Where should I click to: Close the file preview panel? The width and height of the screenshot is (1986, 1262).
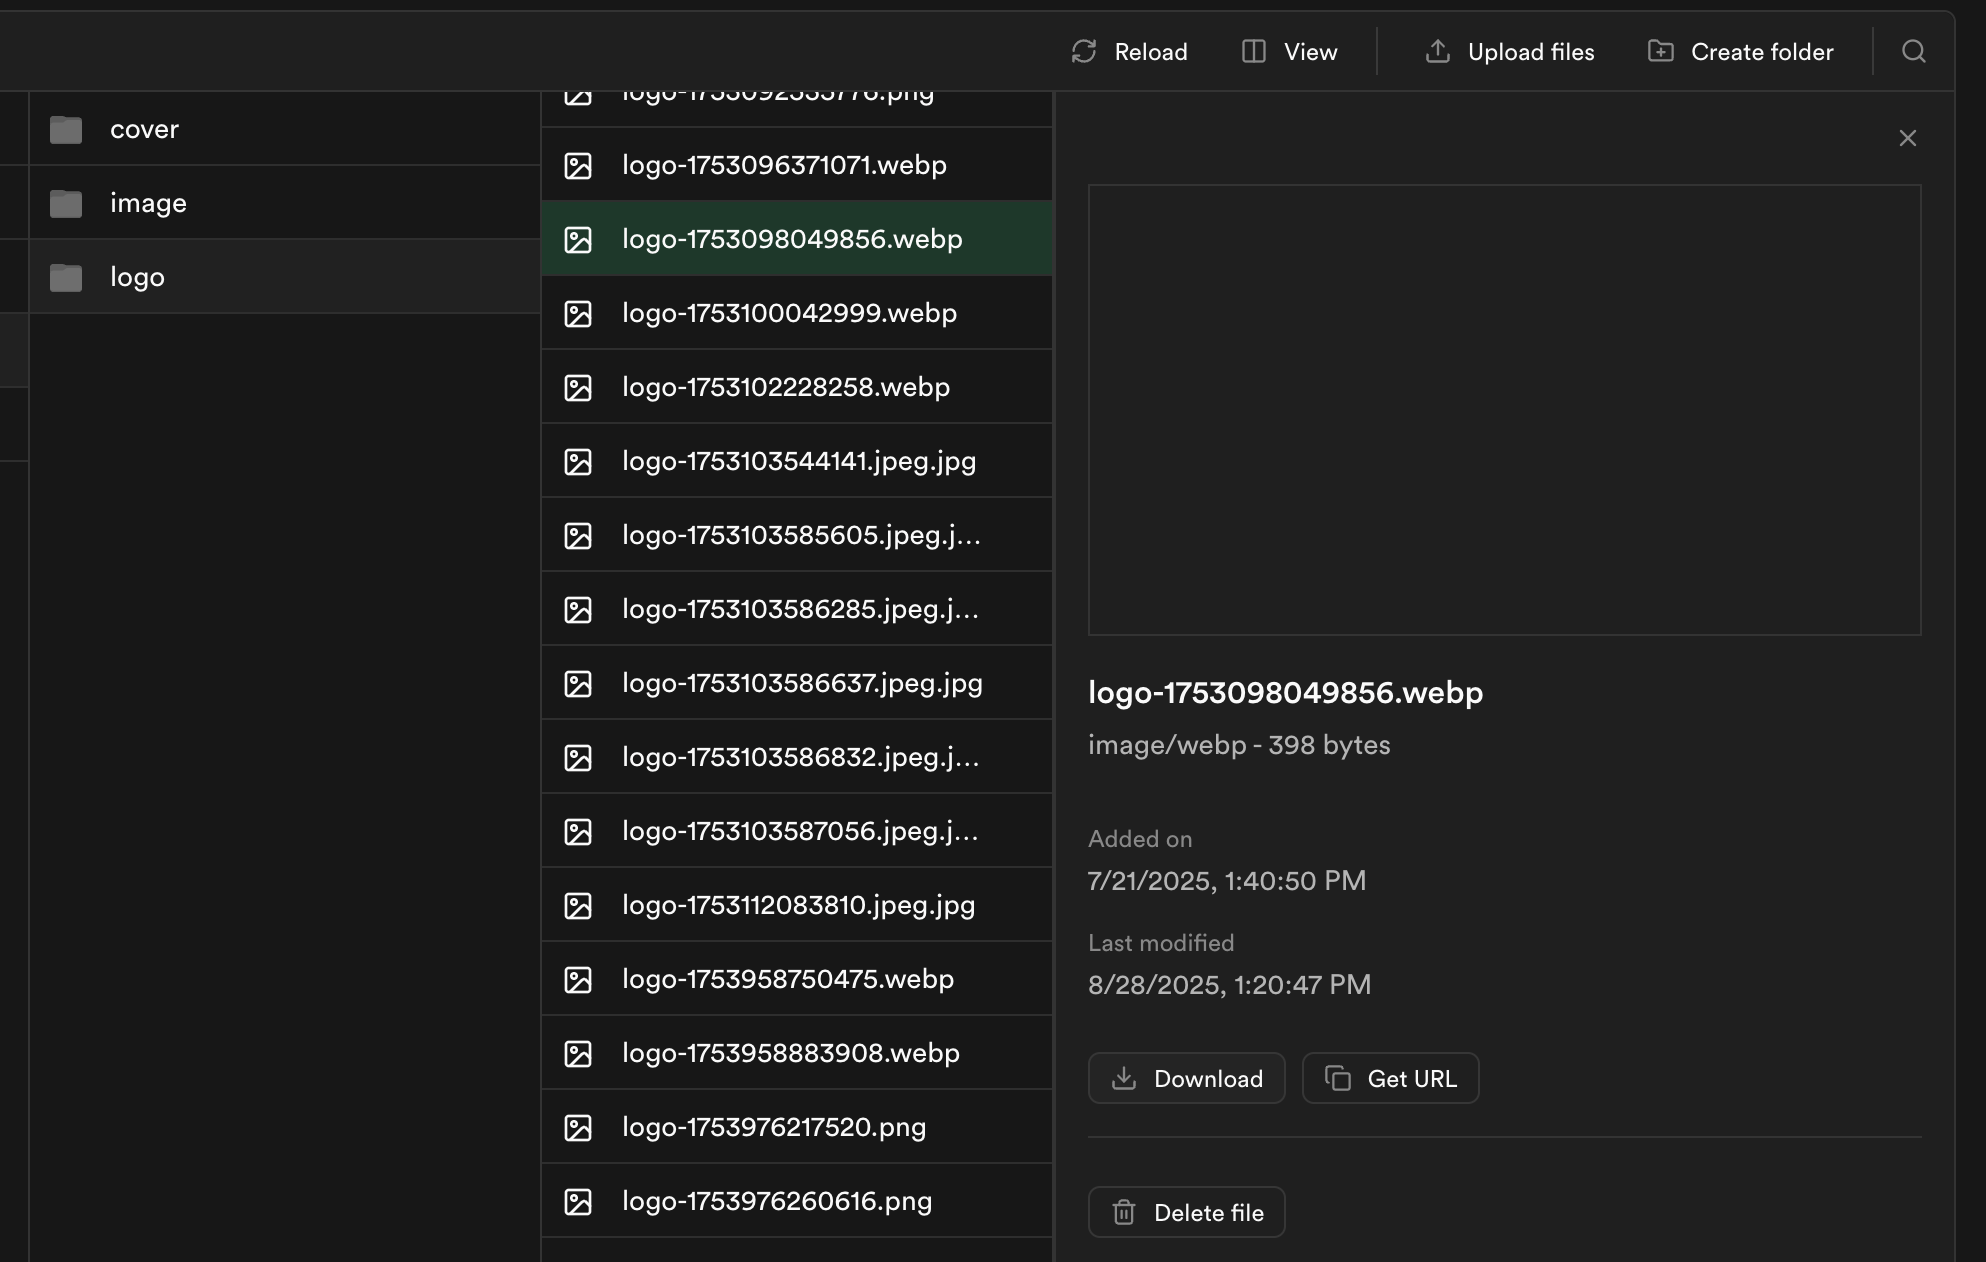[1907, 138]
